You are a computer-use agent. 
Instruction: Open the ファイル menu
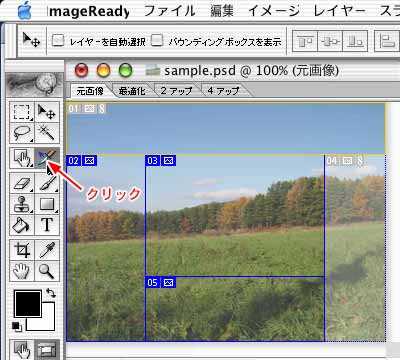pyautogui.click(x=169, y=11)
